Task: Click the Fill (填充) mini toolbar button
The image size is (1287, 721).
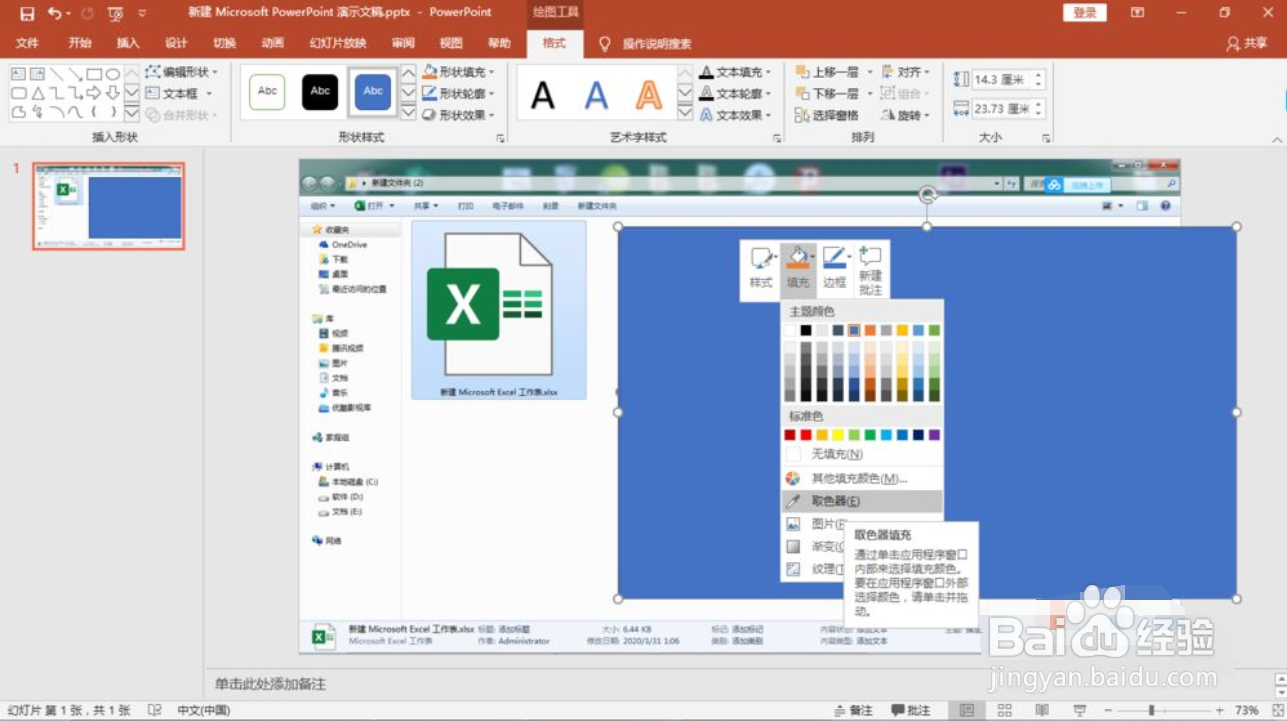Action: 798,269
